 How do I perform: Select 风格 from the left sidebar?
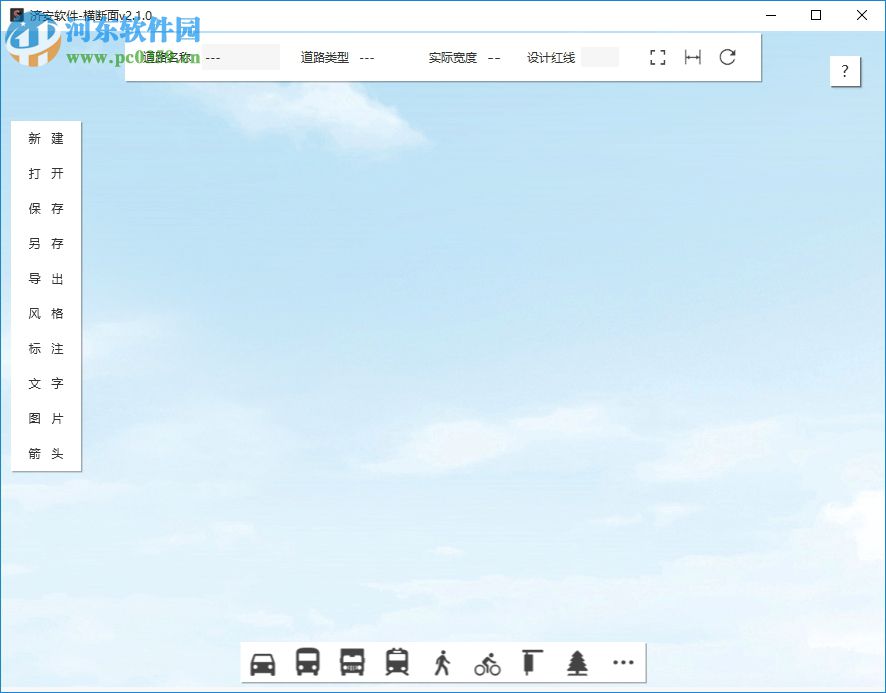coord(45,313)
